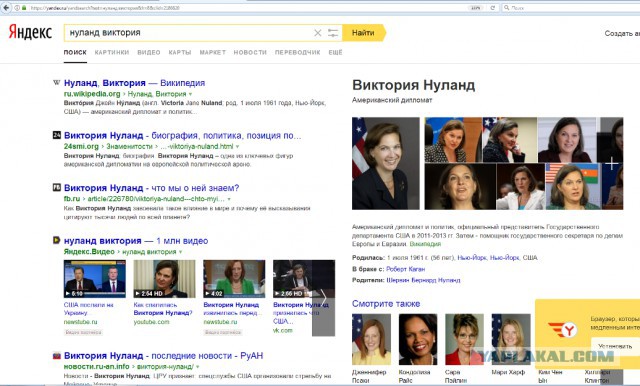Go to the Маркет tab

coord(213,52)
